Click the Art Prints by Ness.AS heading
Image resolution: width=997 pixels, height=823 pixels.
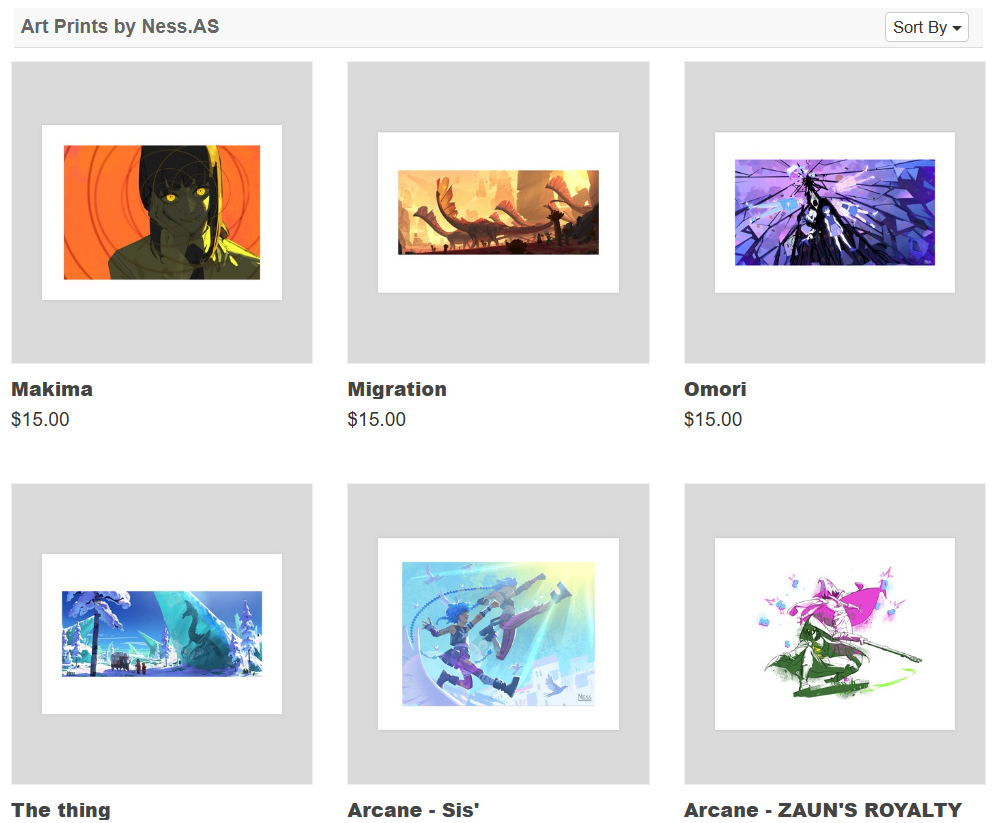pos(120,27)
